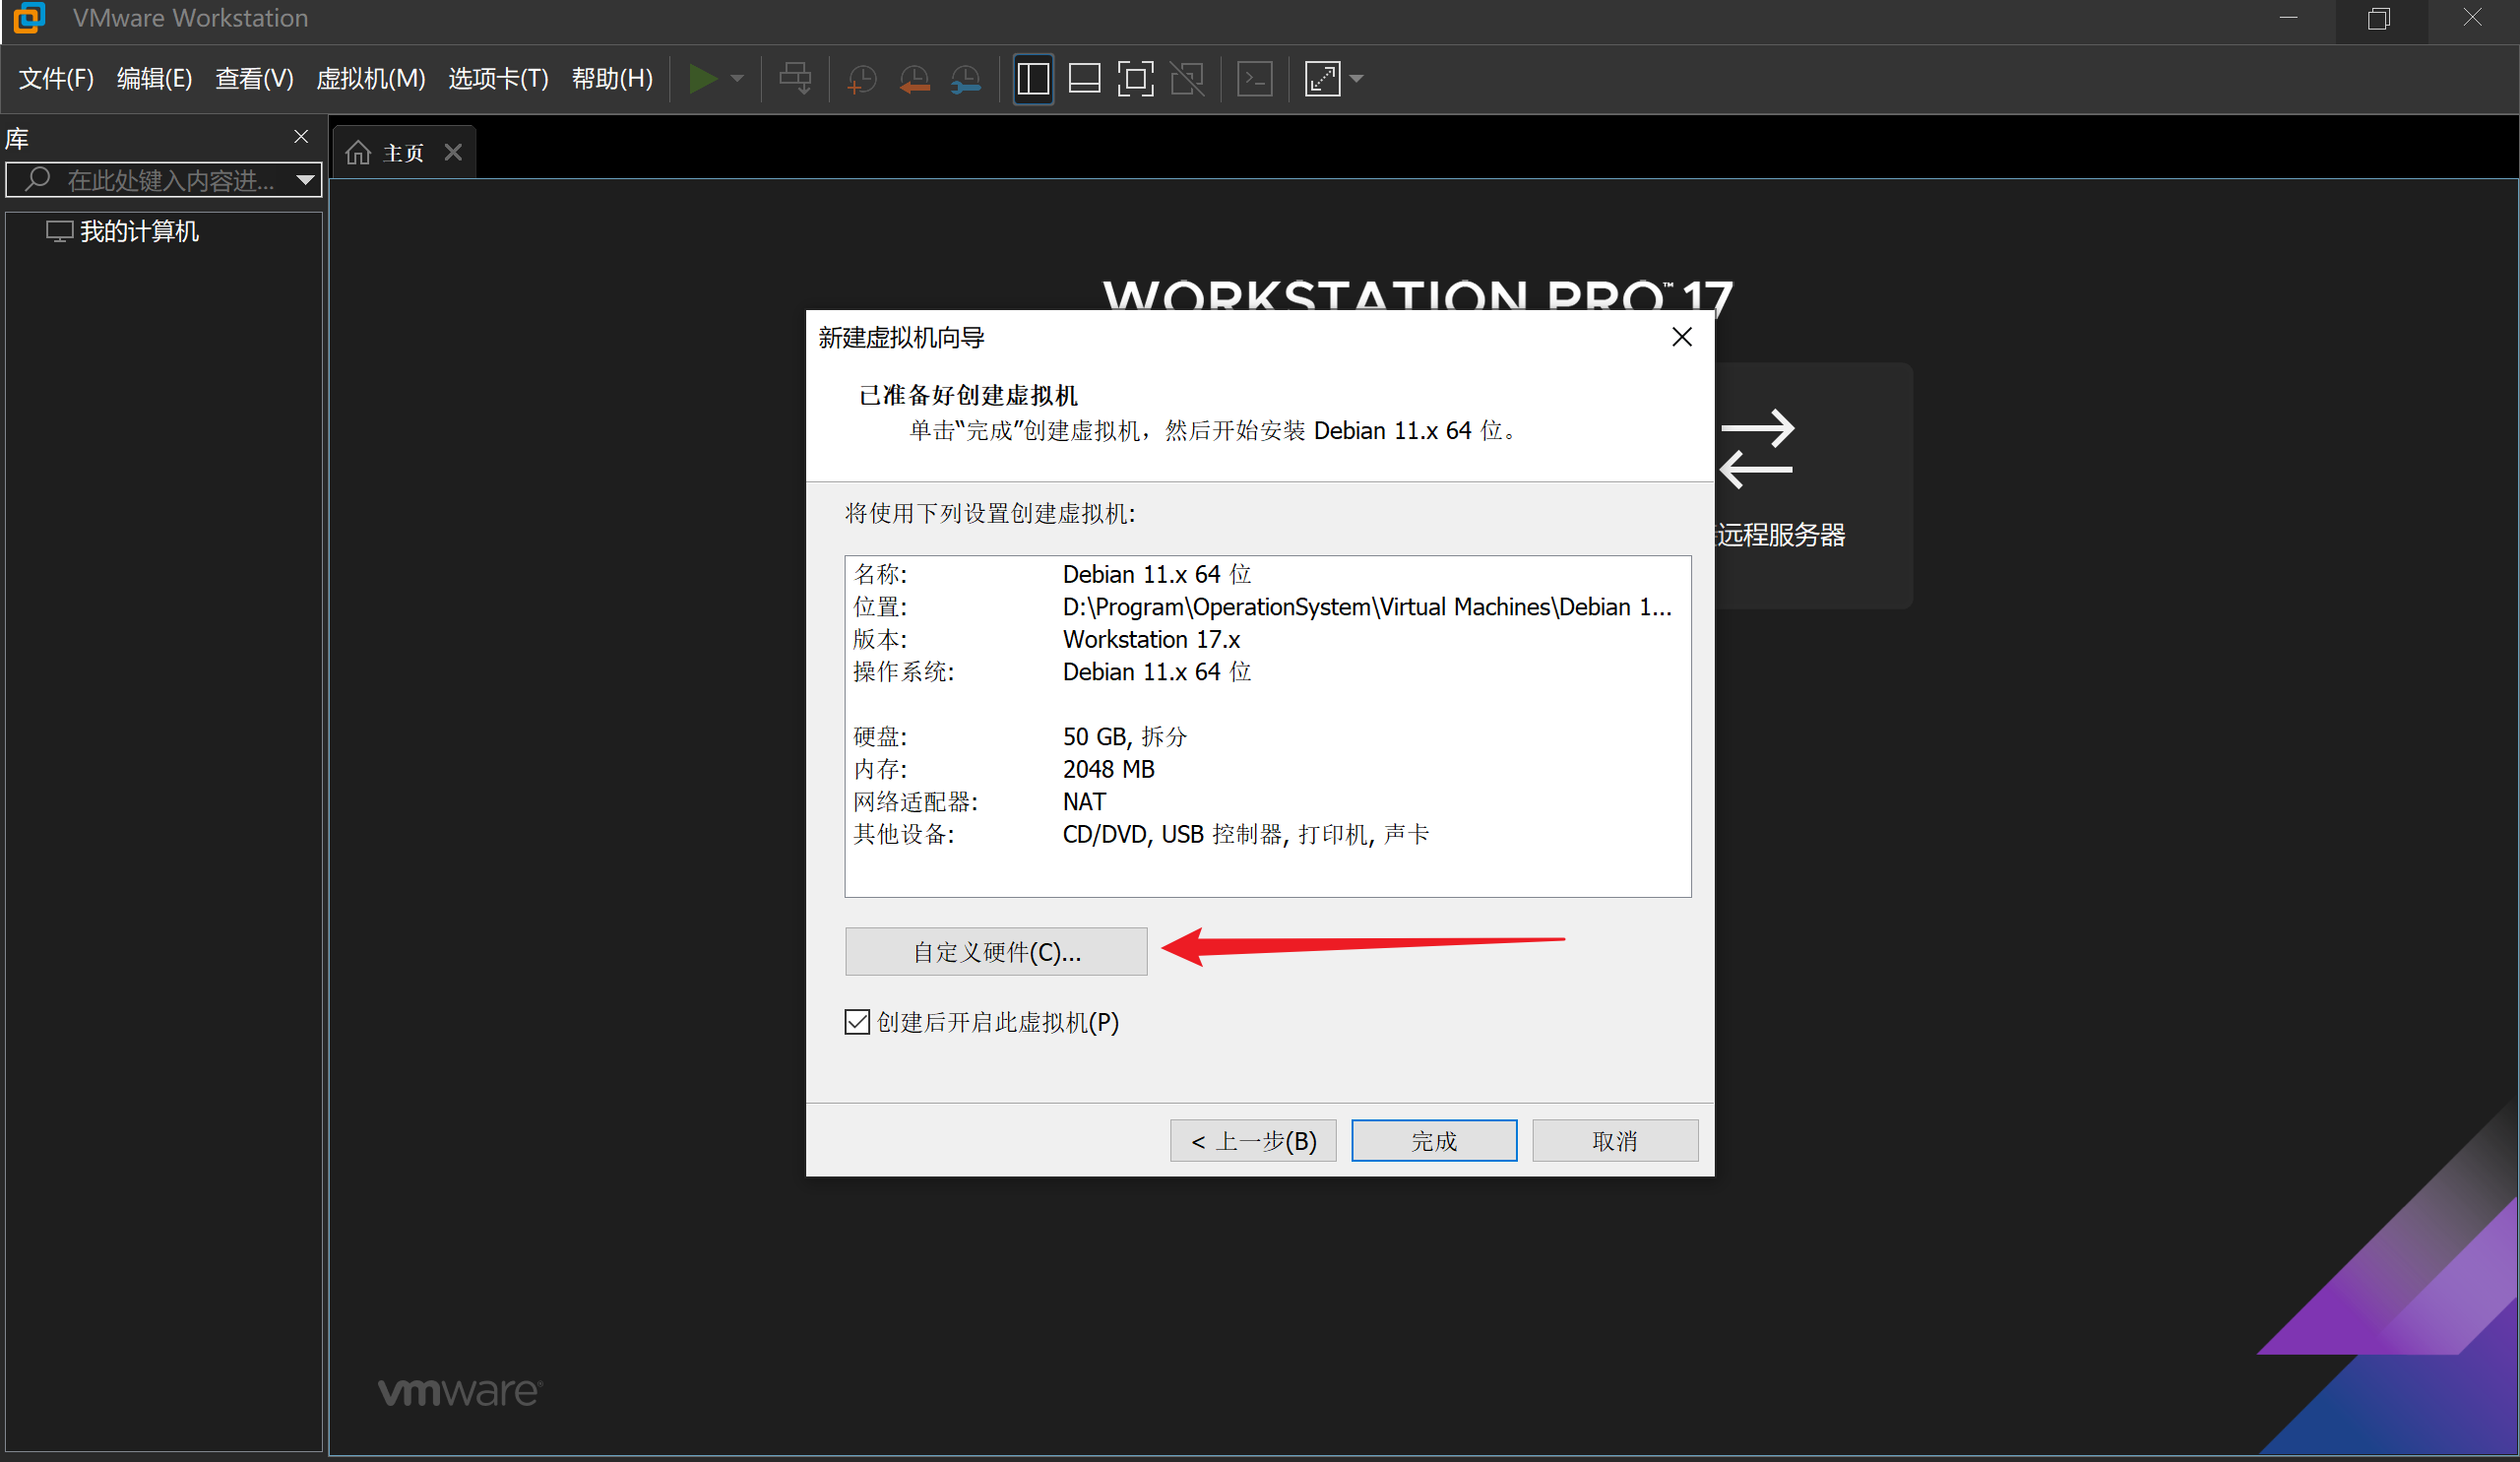Expand the library search dropdown arrow
The image size is (2520, 1462).
pos(306,180)
